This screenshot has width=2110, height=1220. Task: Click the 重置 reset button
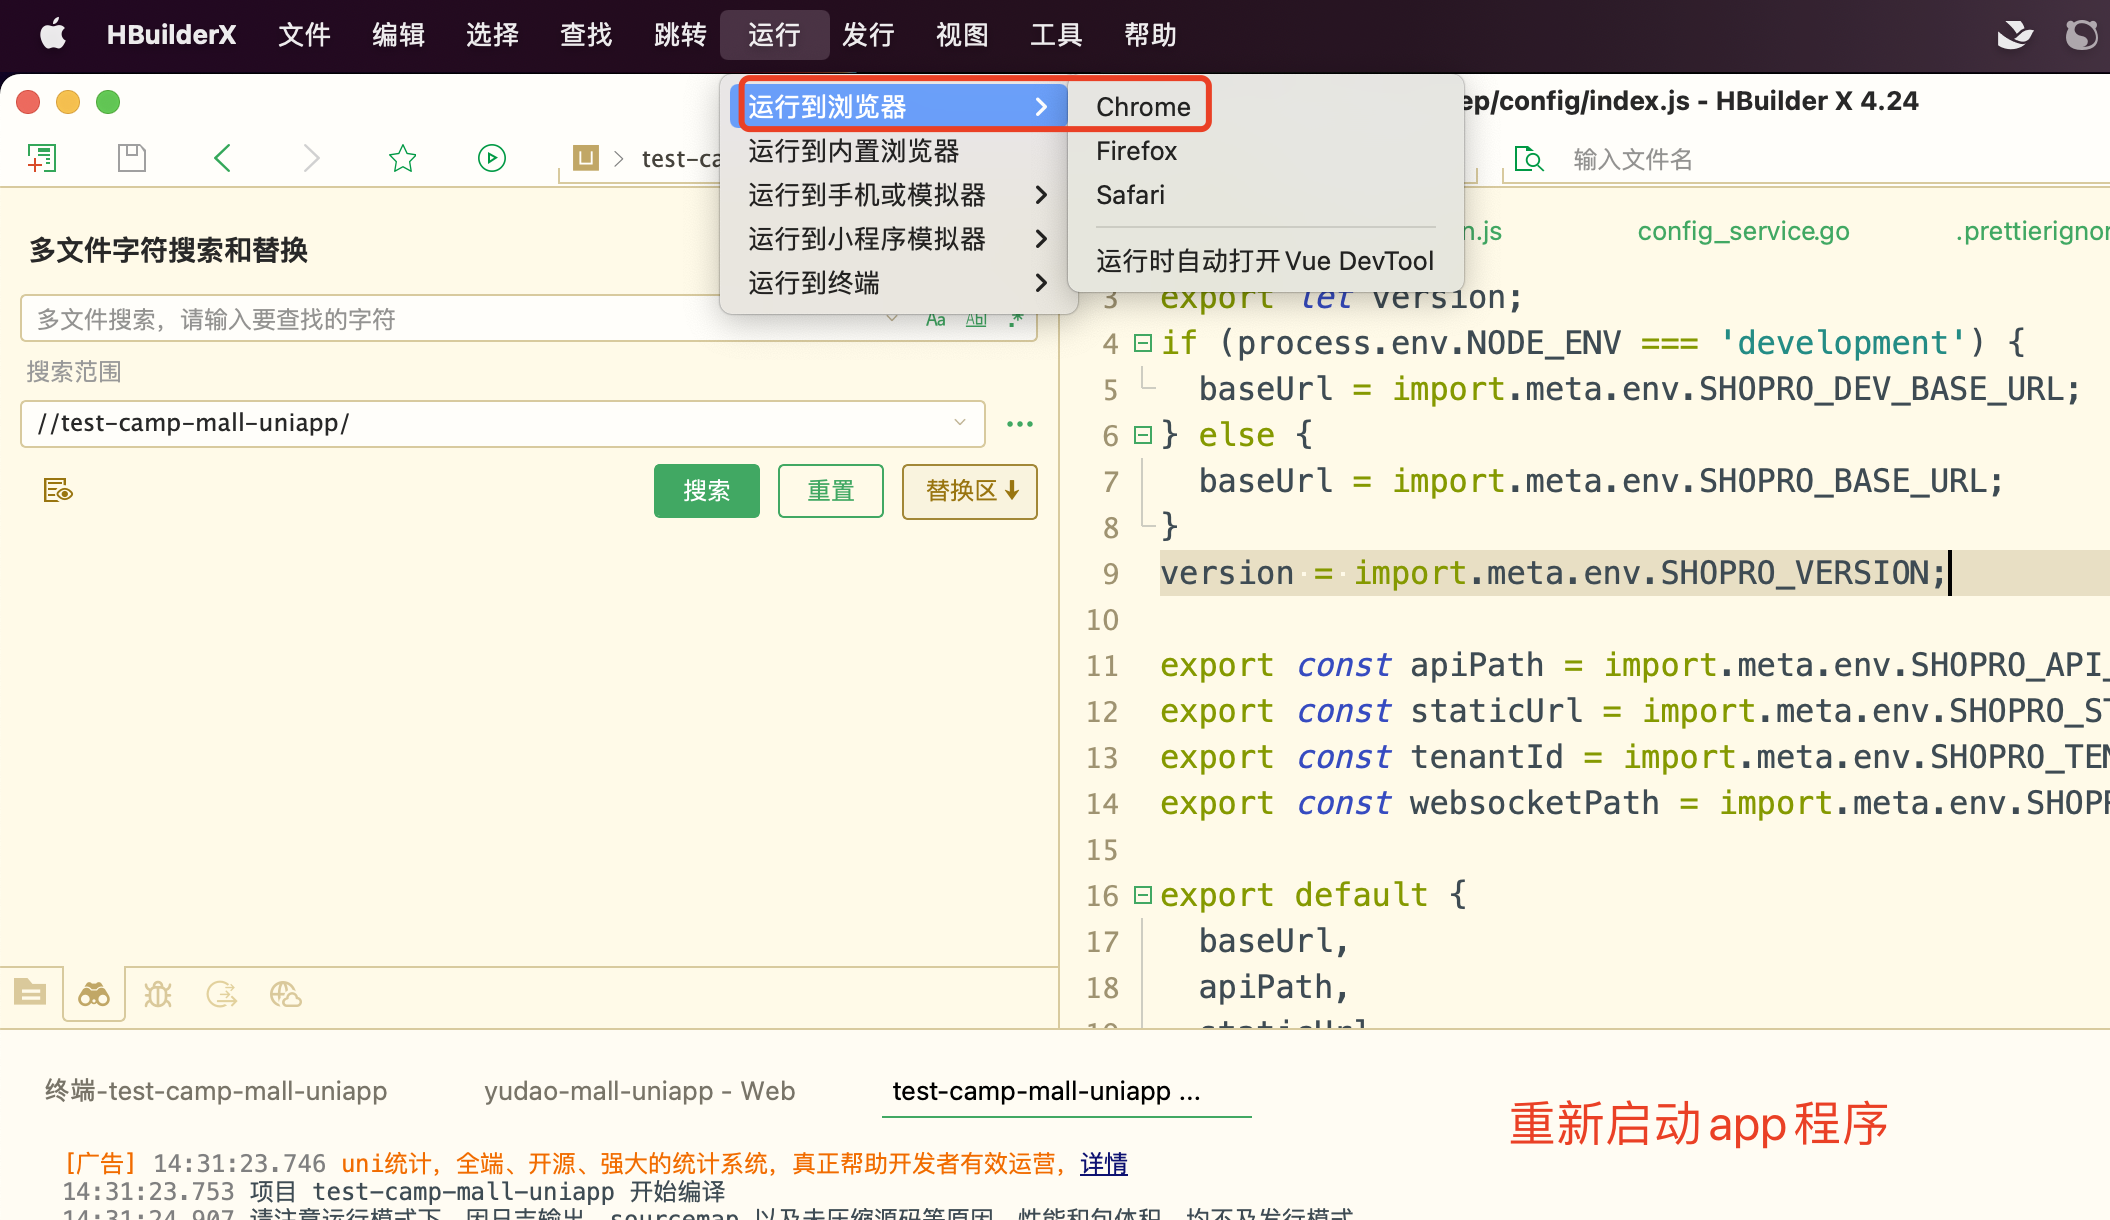point(831,491)
